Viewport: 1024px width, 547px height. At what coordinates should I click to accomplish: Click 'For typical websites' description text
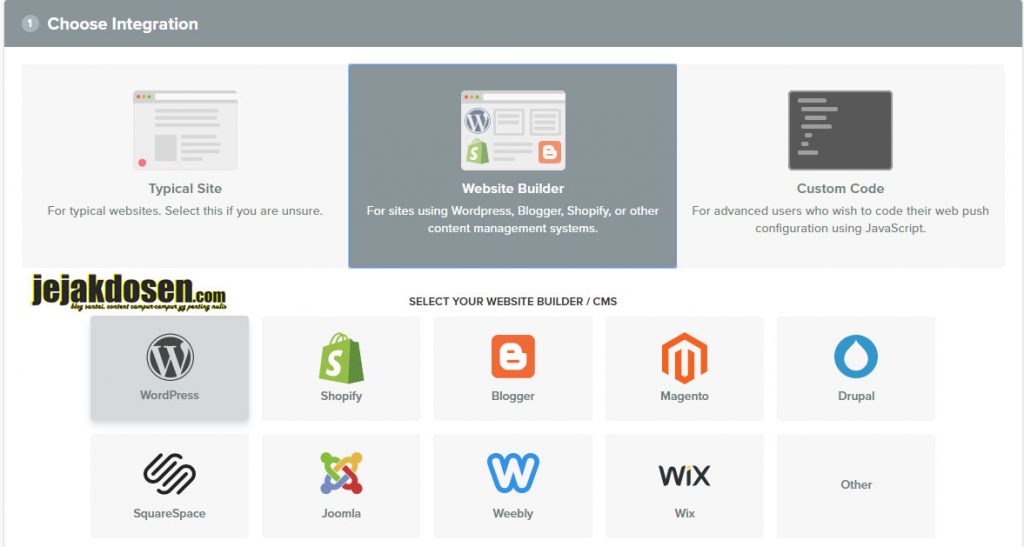click(x=185, y=211)
